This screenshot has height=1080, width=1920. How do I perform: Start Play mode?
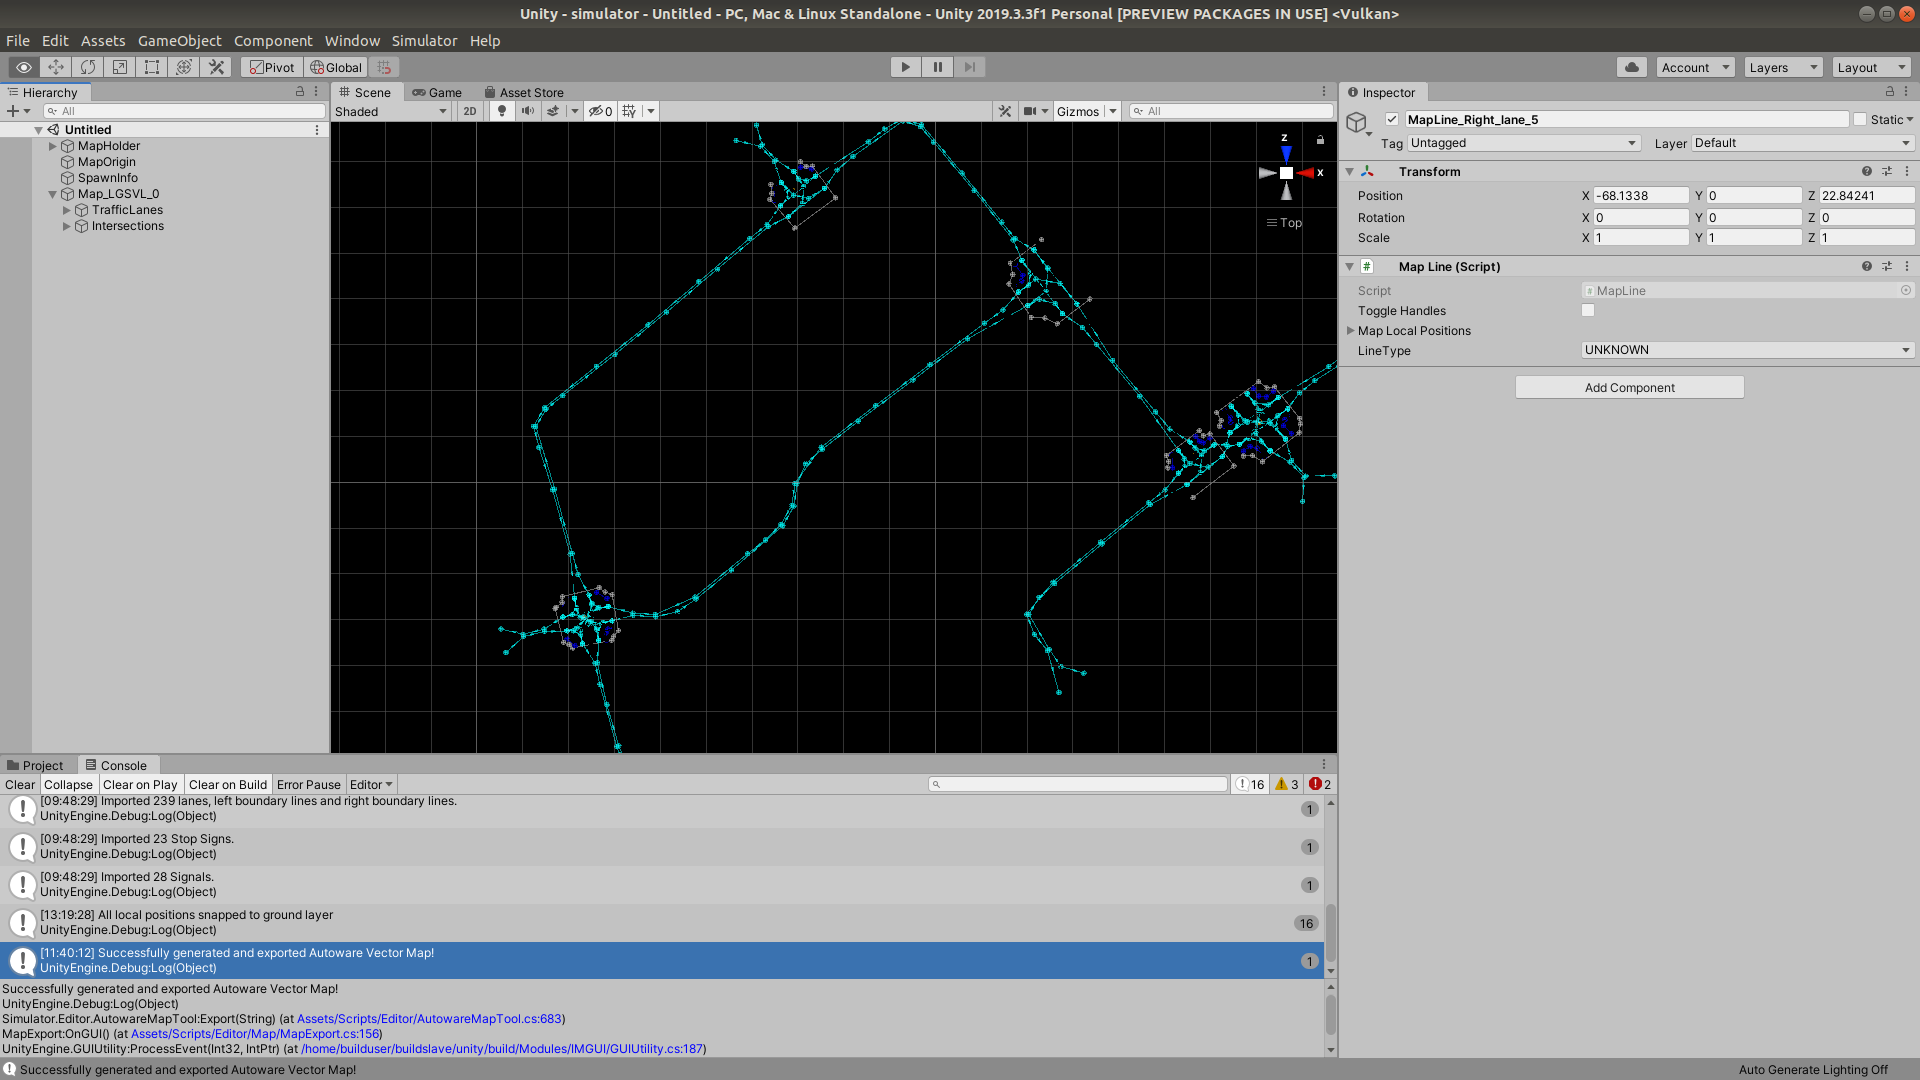[x=906, y=67]
